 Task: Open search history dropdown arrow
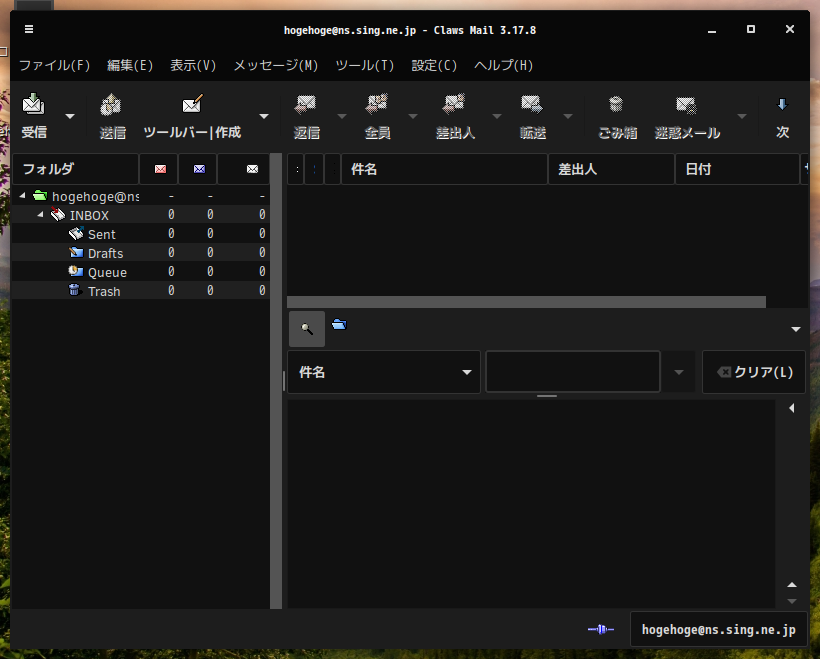pyautogui.click(x=679, y=372)
